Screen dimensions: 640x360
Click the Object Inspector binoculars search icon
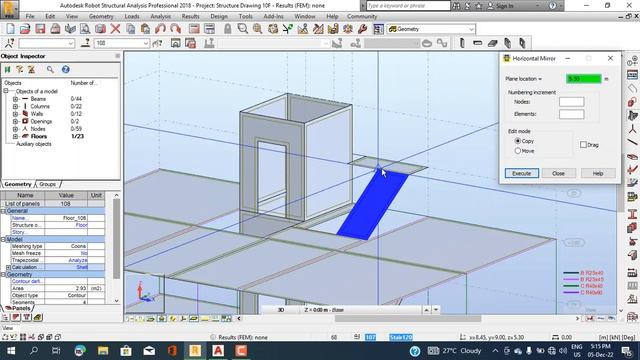pos(50,69)
